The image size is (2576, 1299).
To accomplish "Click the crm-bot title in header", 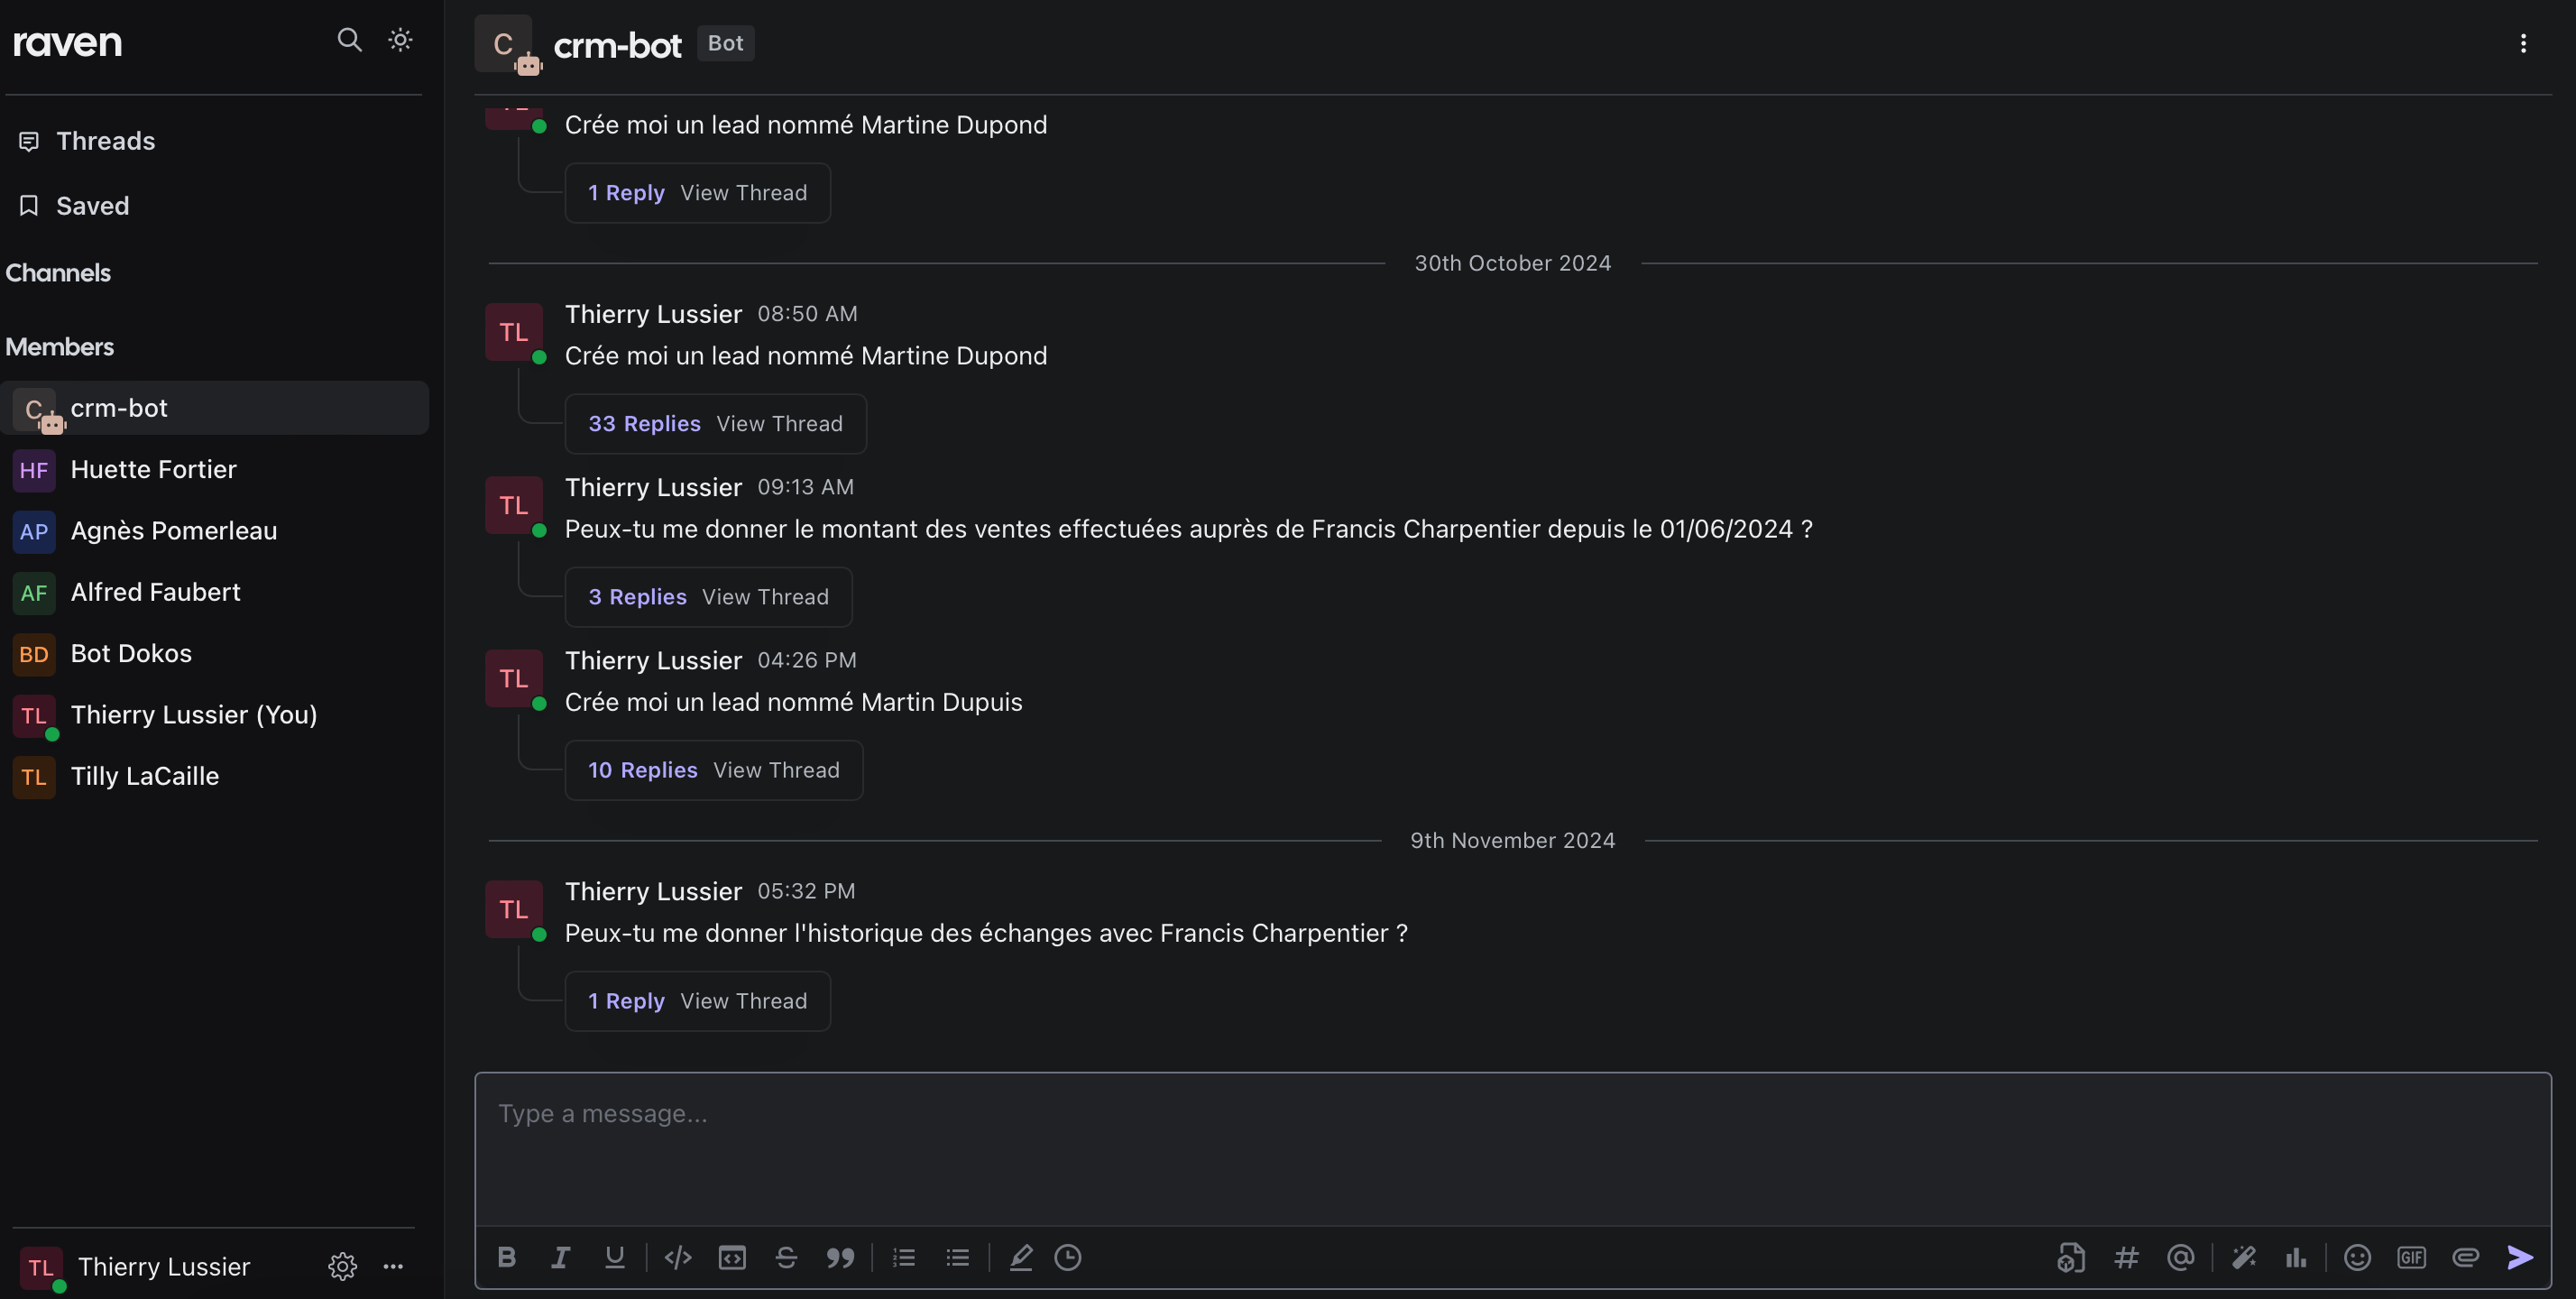I will [x=617, y=45].
